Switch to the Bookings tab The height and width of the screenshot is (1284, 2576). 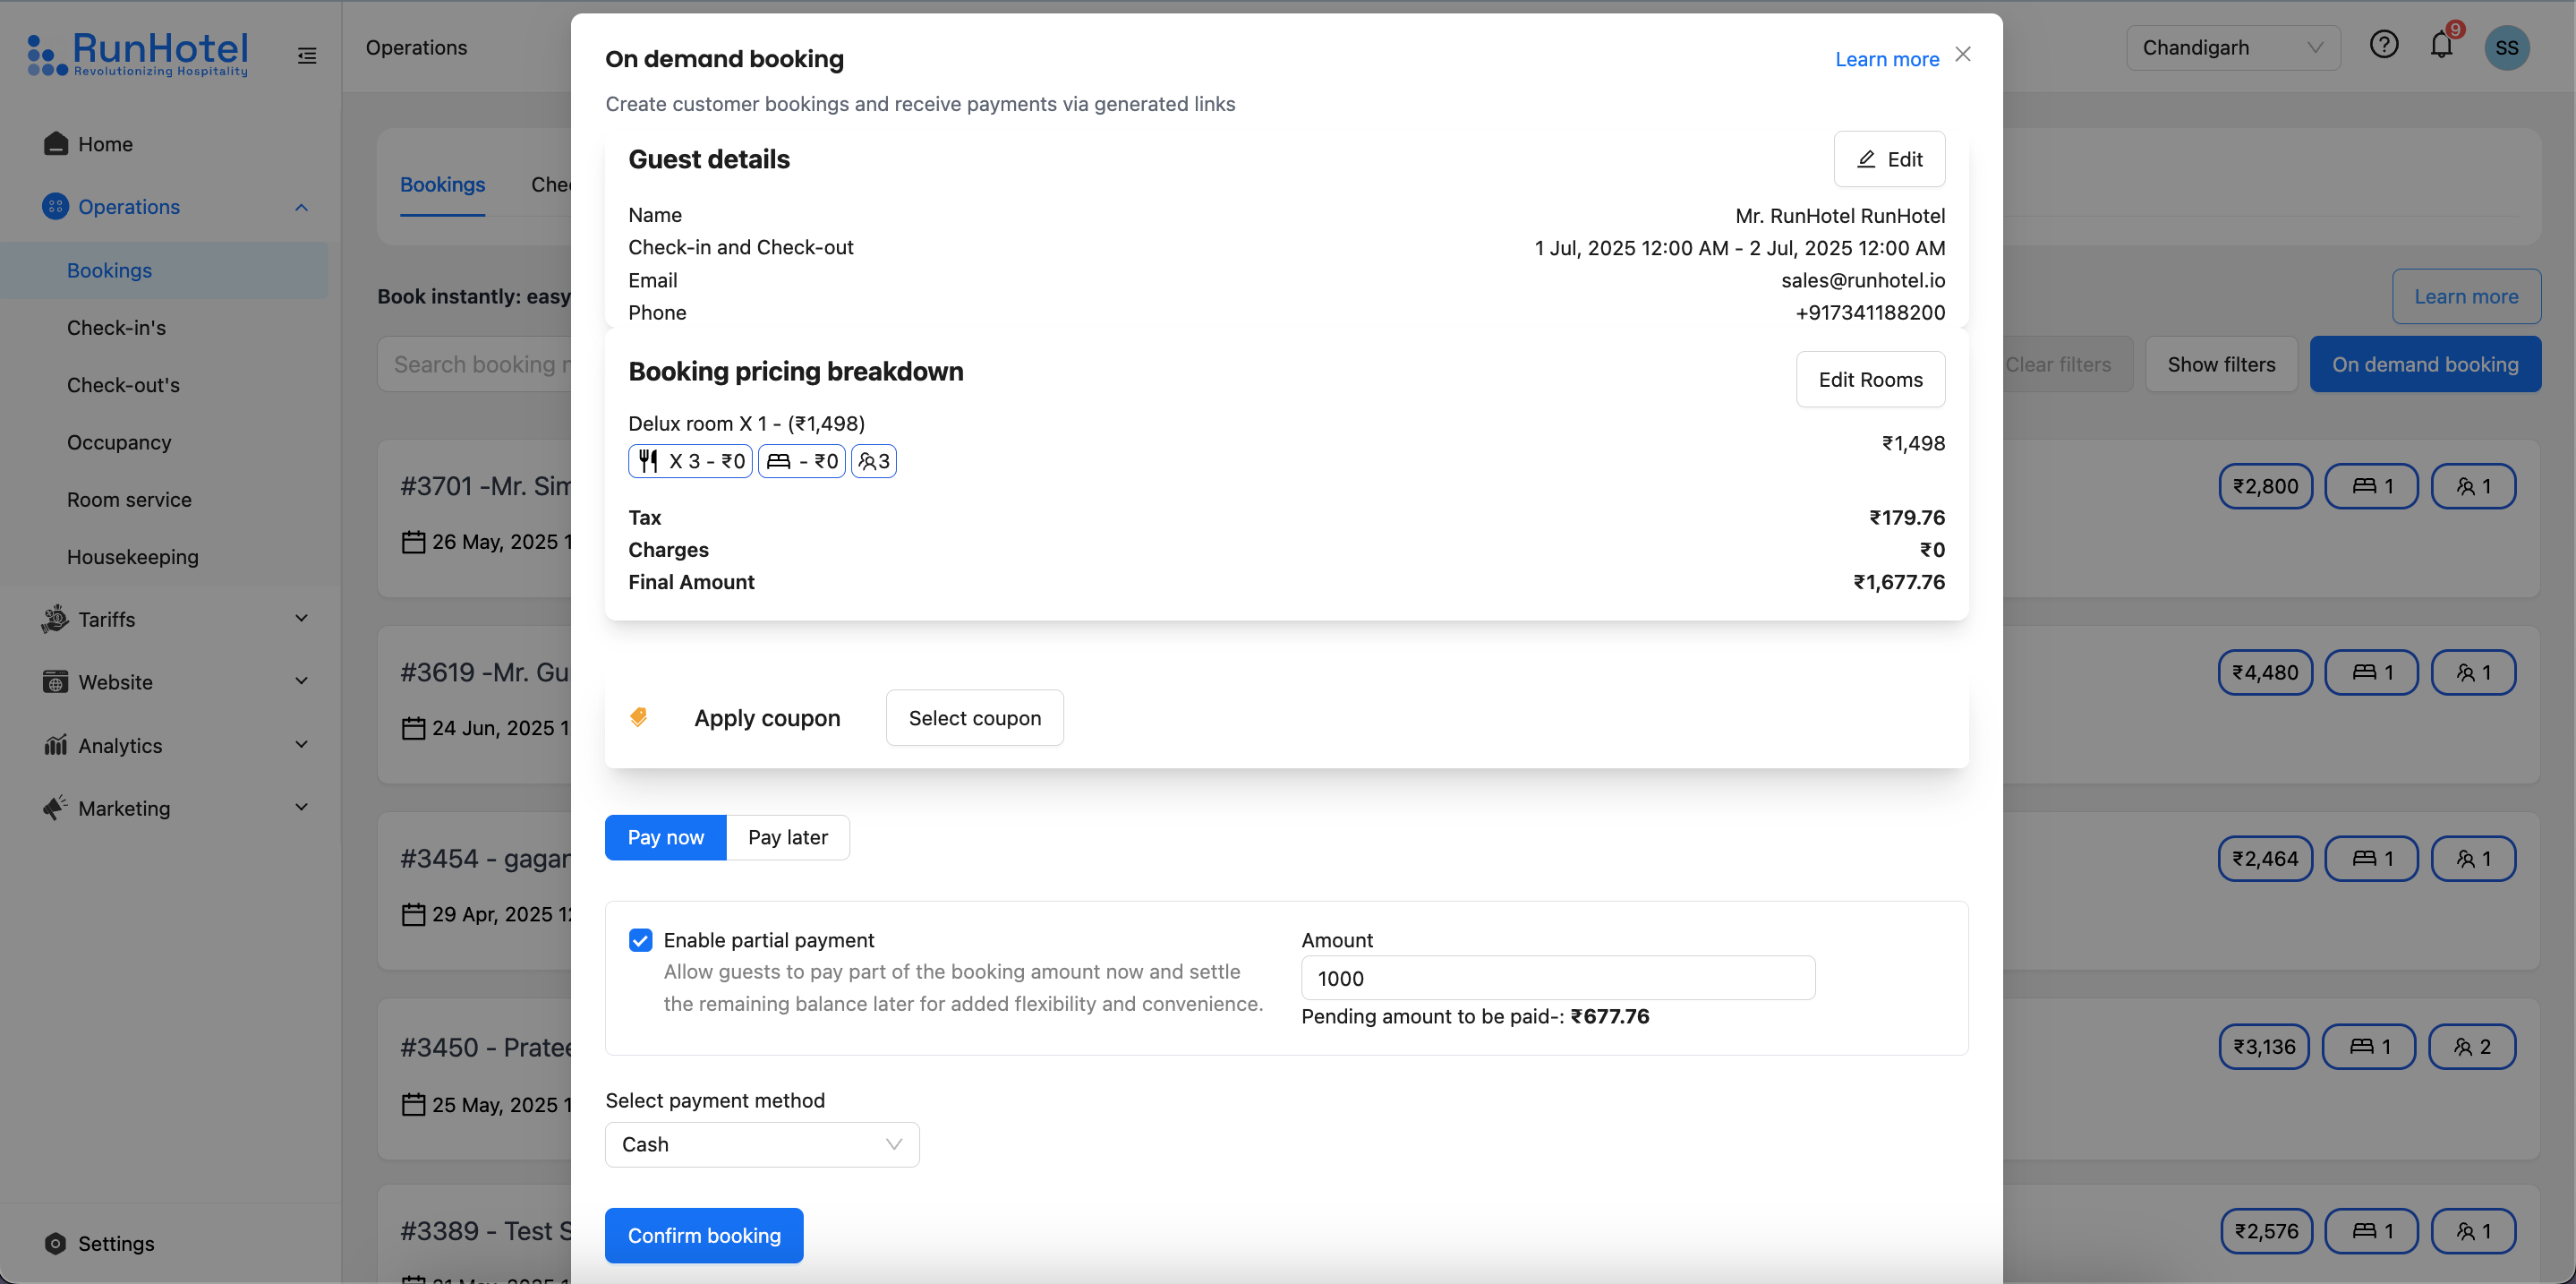click(x=442, y=185)
